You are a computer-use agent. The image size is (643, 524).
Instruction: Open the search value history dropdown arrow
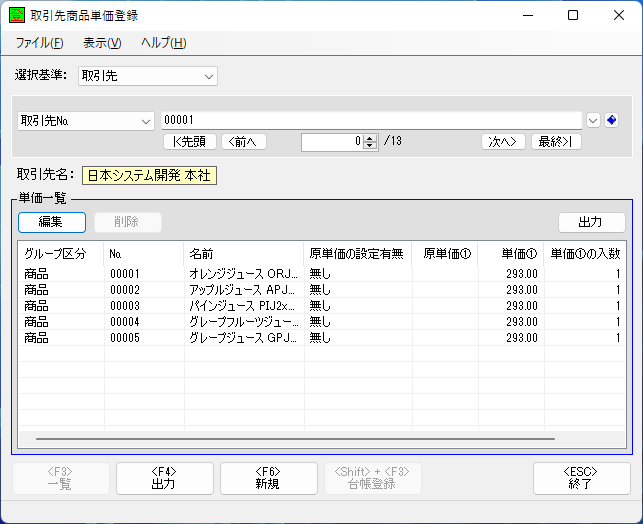pos(593,120)
